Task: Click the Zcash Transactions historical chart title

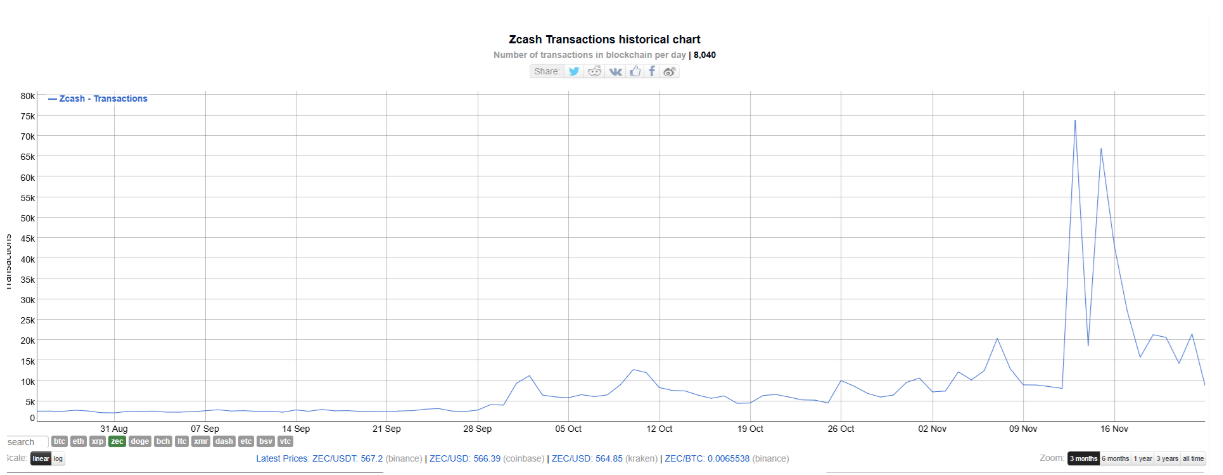Action: click(604, 40)
